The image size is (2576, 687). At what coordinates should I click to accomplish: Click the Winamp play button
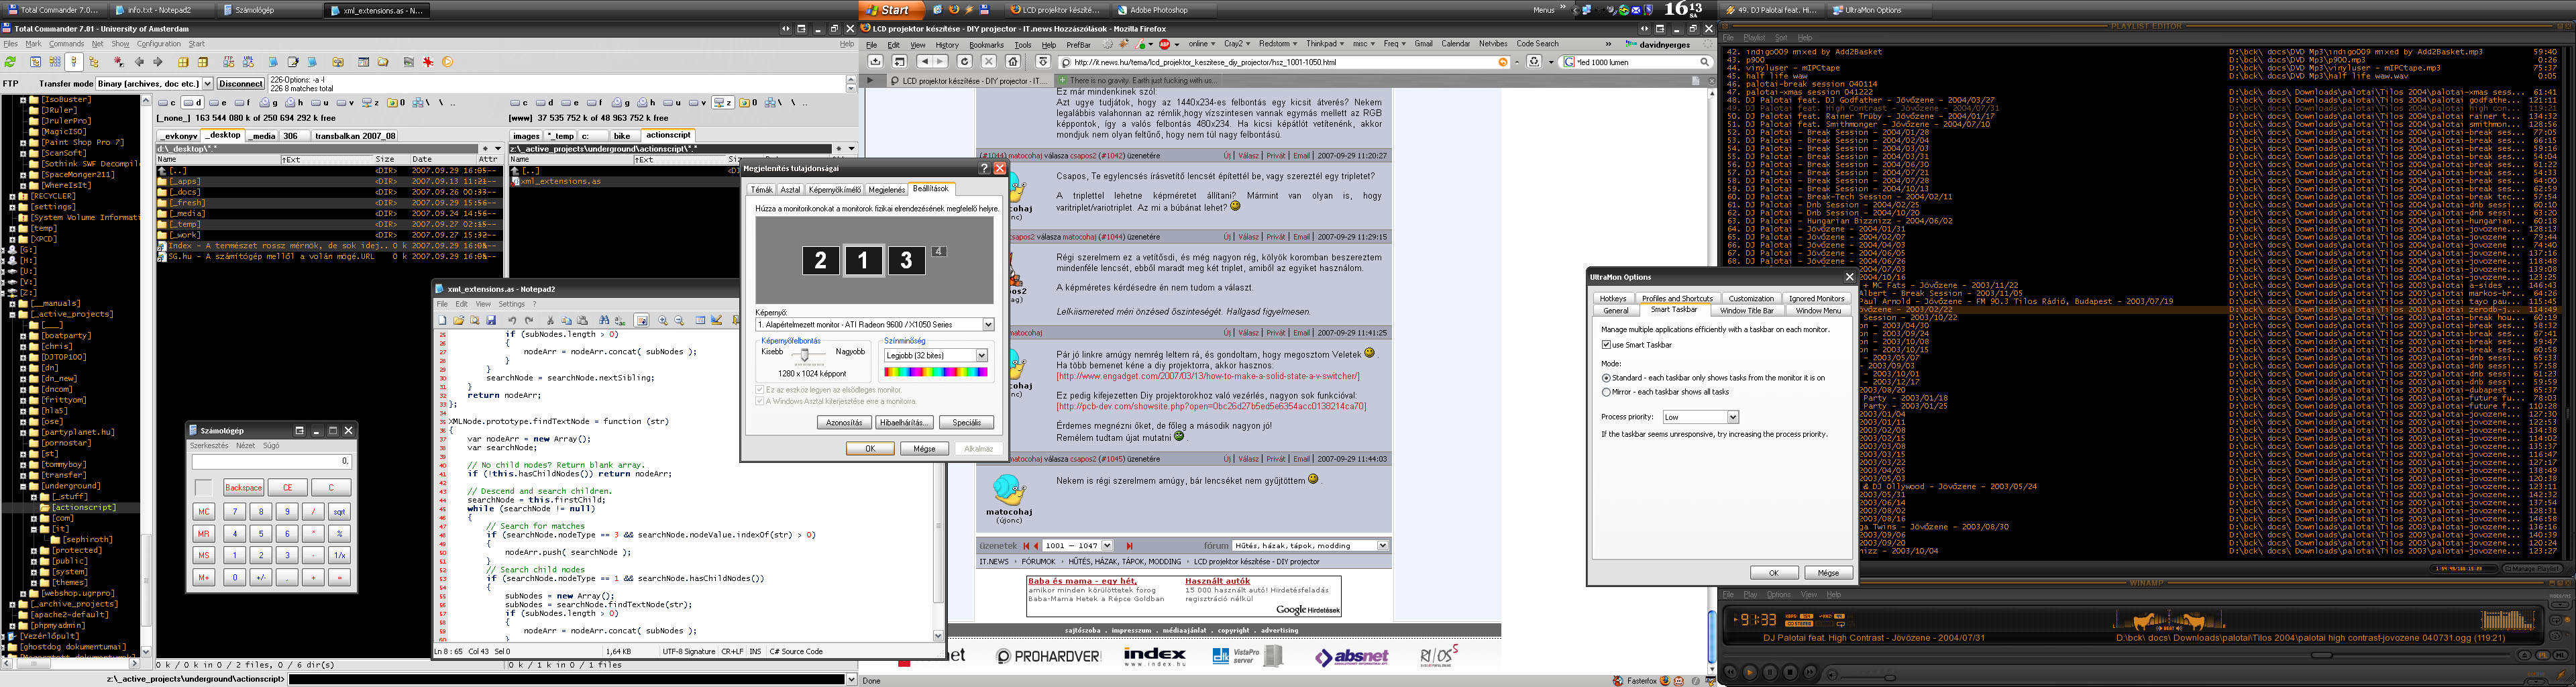[x=1750, y=673]
